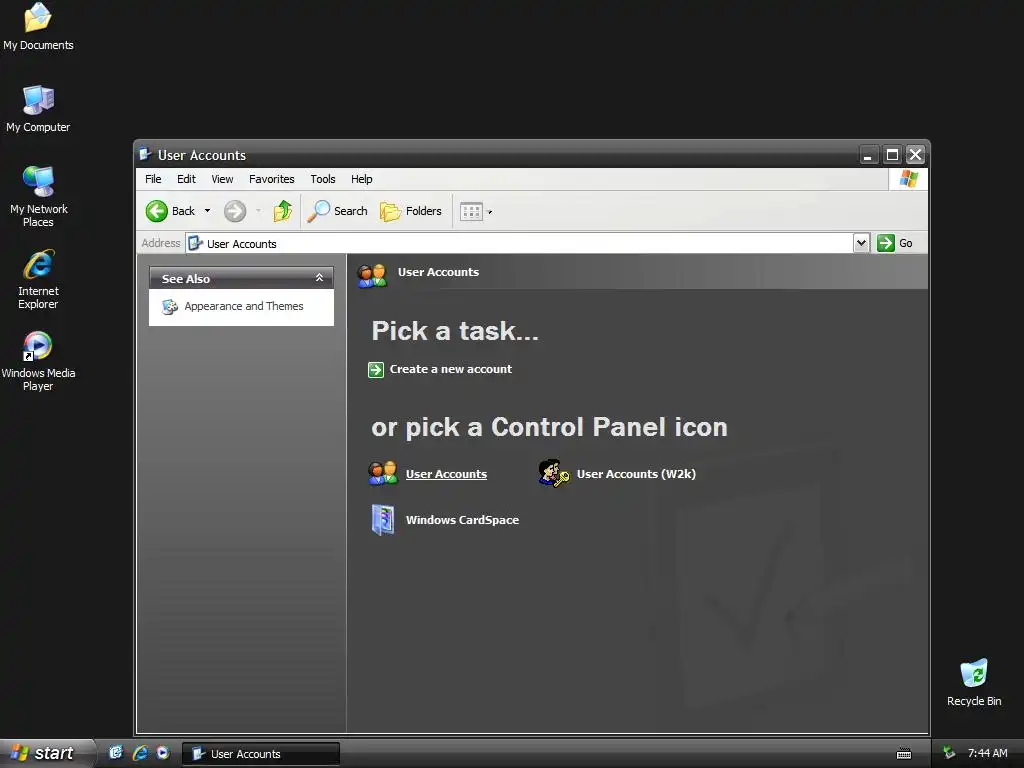Select the Windows Media Player desktop icon

39,361
